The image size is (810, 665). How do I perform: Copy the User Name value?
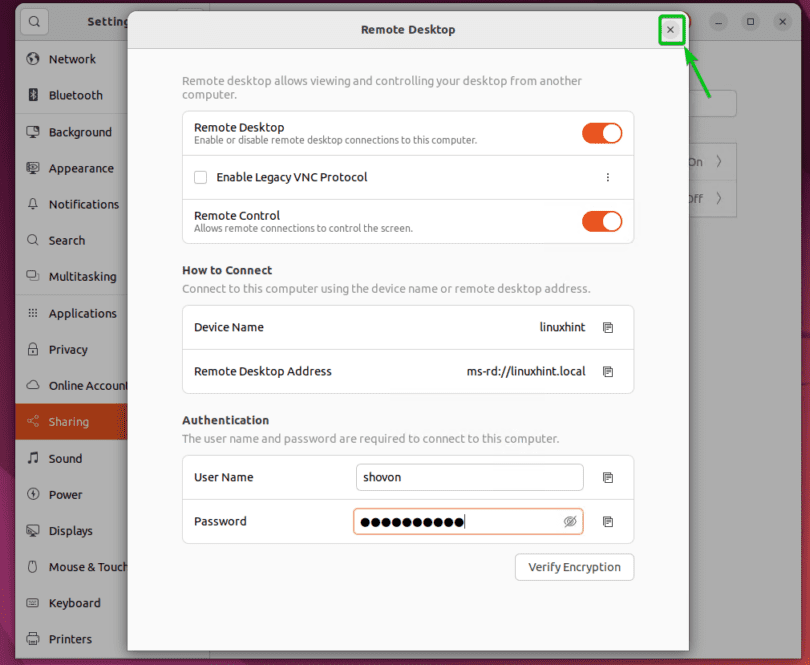607,478
